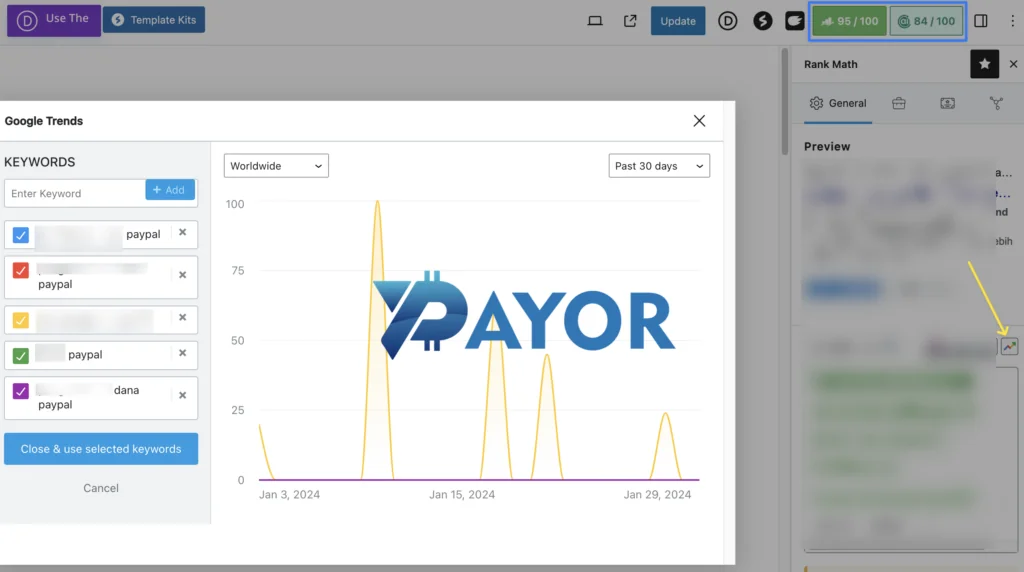Click the page vertical scrollbar
This screenshot has width=1024, height=572.
785,101
